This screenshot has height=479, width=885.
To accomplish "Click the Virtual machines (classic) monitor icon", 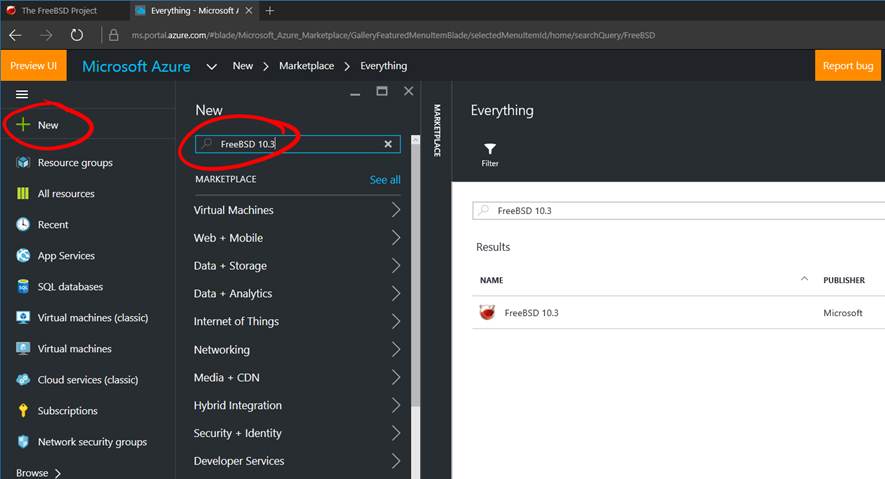I will coord(23,318).
